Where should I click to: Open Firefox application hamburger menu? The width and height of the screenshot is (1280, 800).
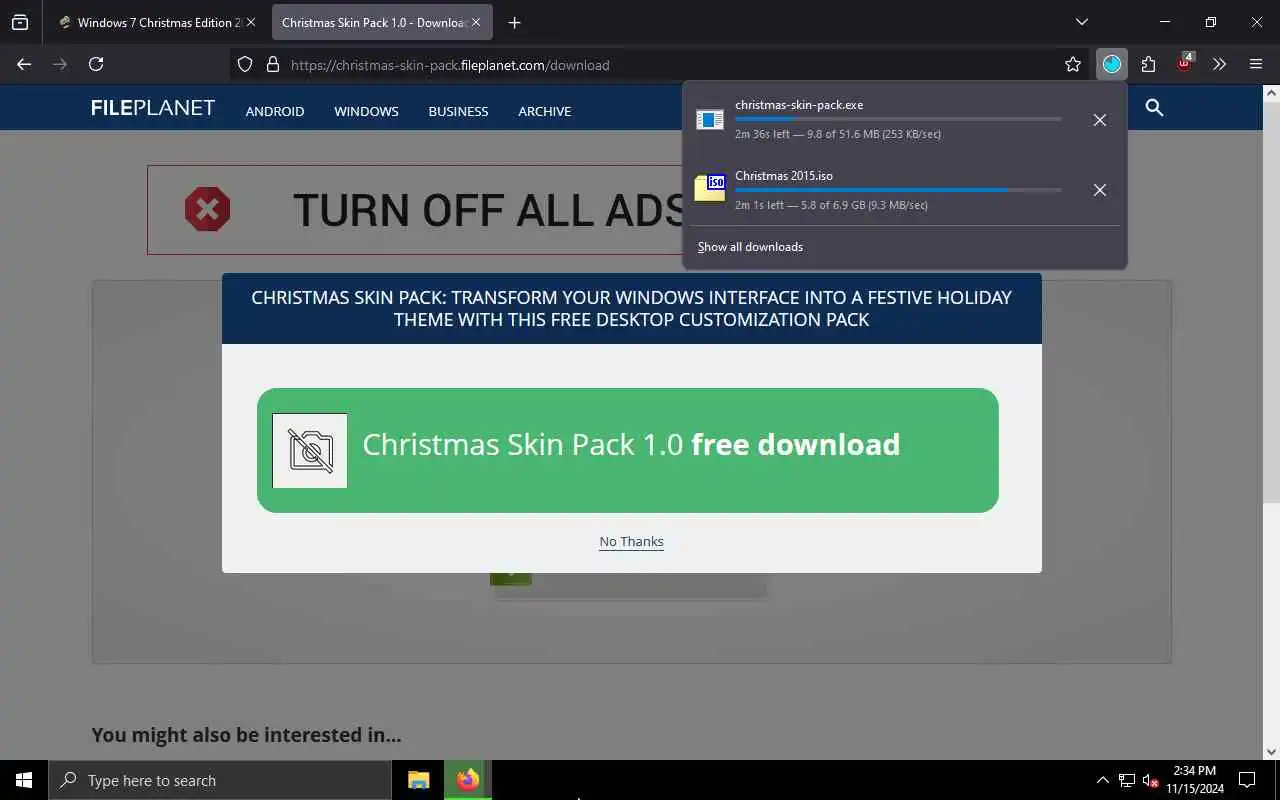pos(1256,64)
